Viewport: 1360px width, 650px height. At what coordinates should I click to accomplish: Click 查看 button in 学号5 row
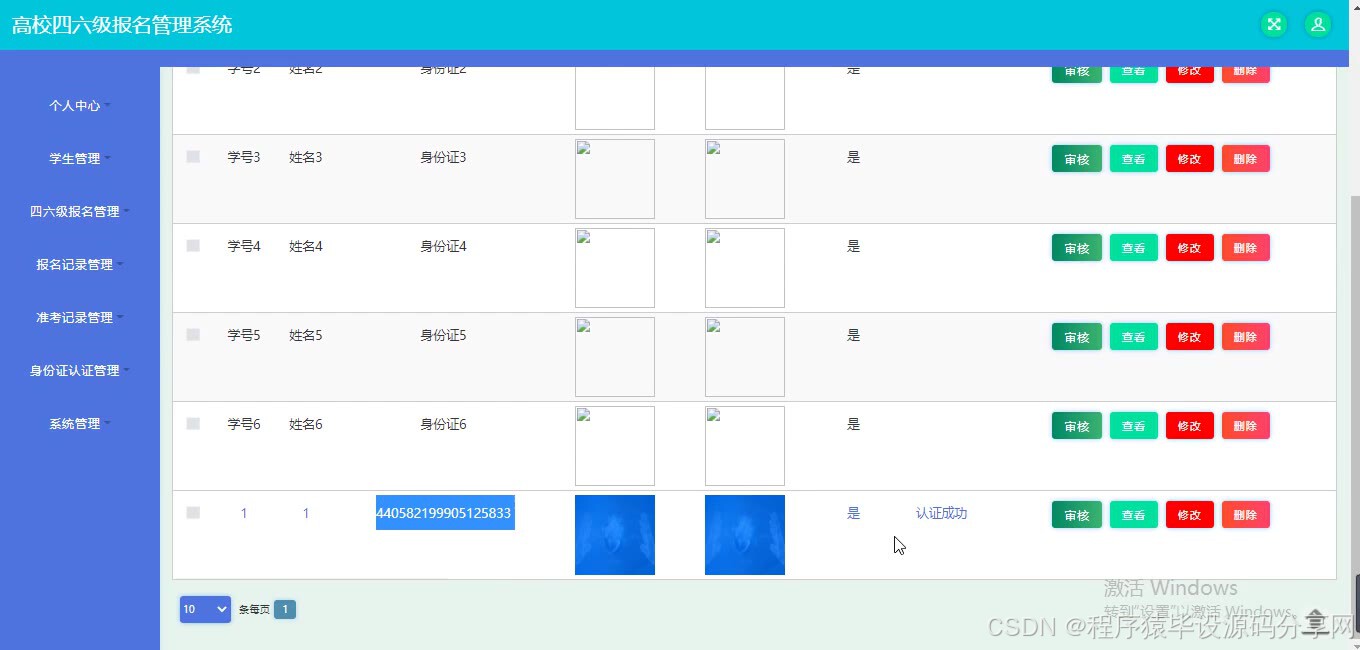(x=1133, y=337)
